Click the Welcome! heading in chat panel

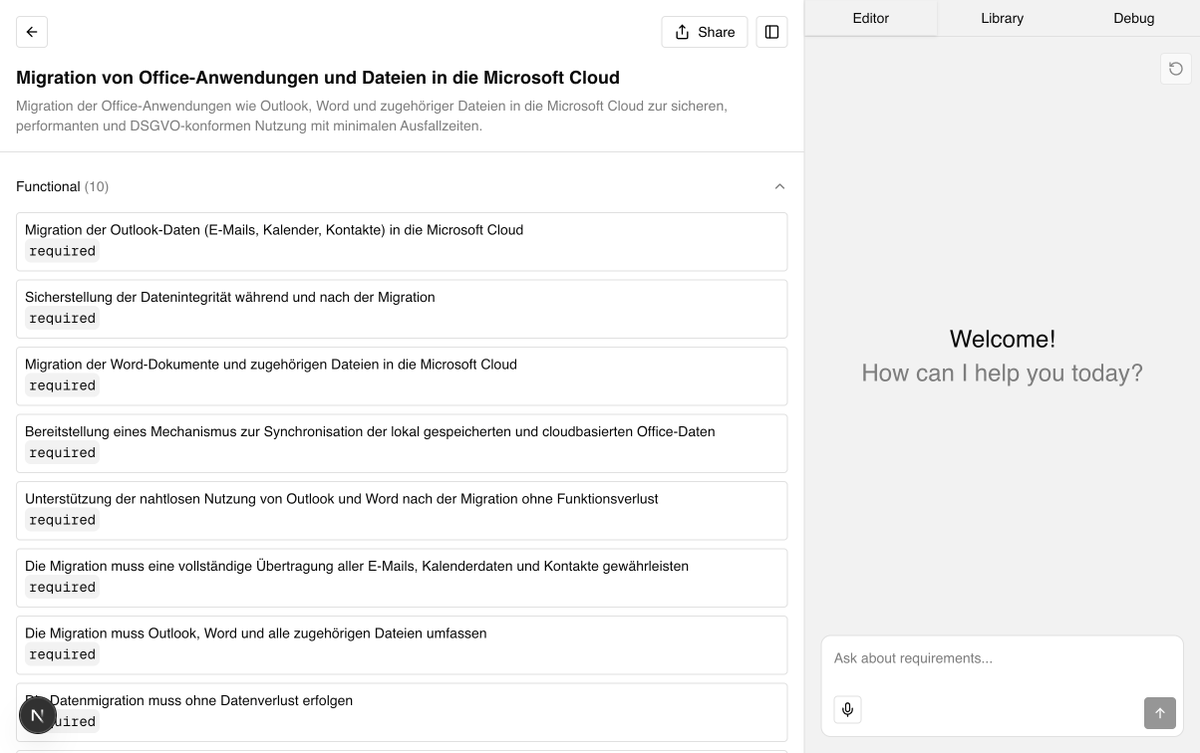click(1002, 339)
